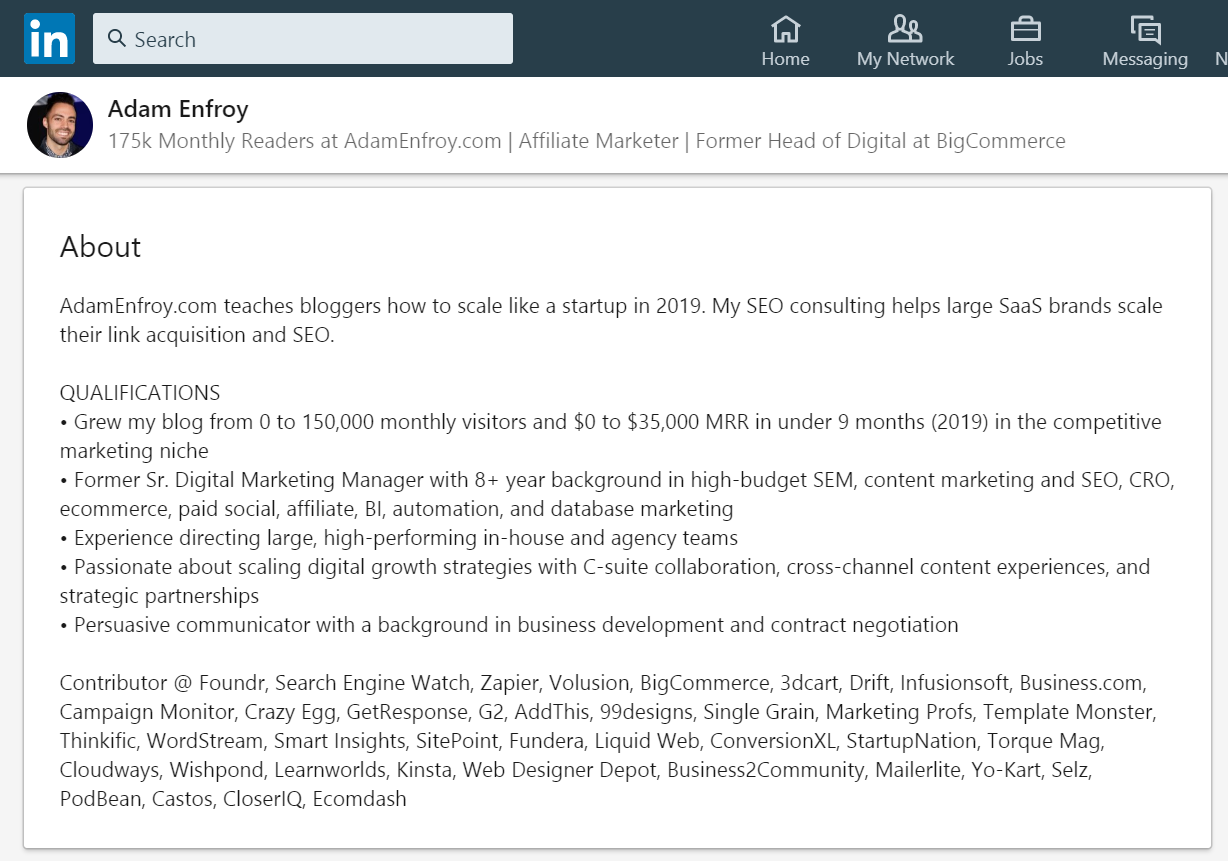Screen dimensions: 1228x861
Task: Select the Jobs label in navigation
Action: (x=1025, y=59)
